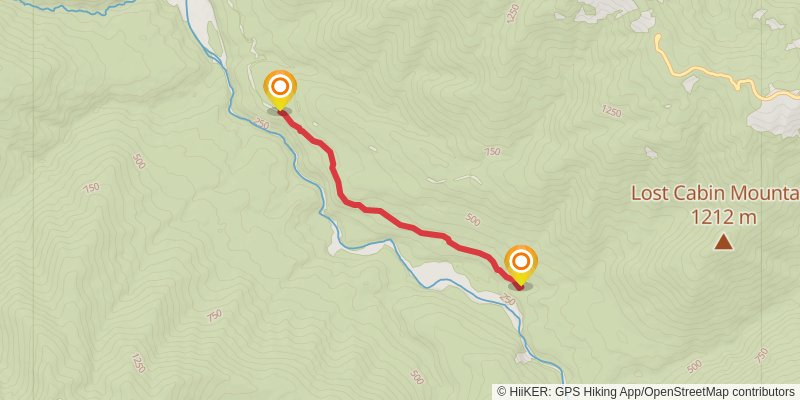Click the 250 contour label beside the start marker
This screenshot has height=400, width=800.
point(261,124)
